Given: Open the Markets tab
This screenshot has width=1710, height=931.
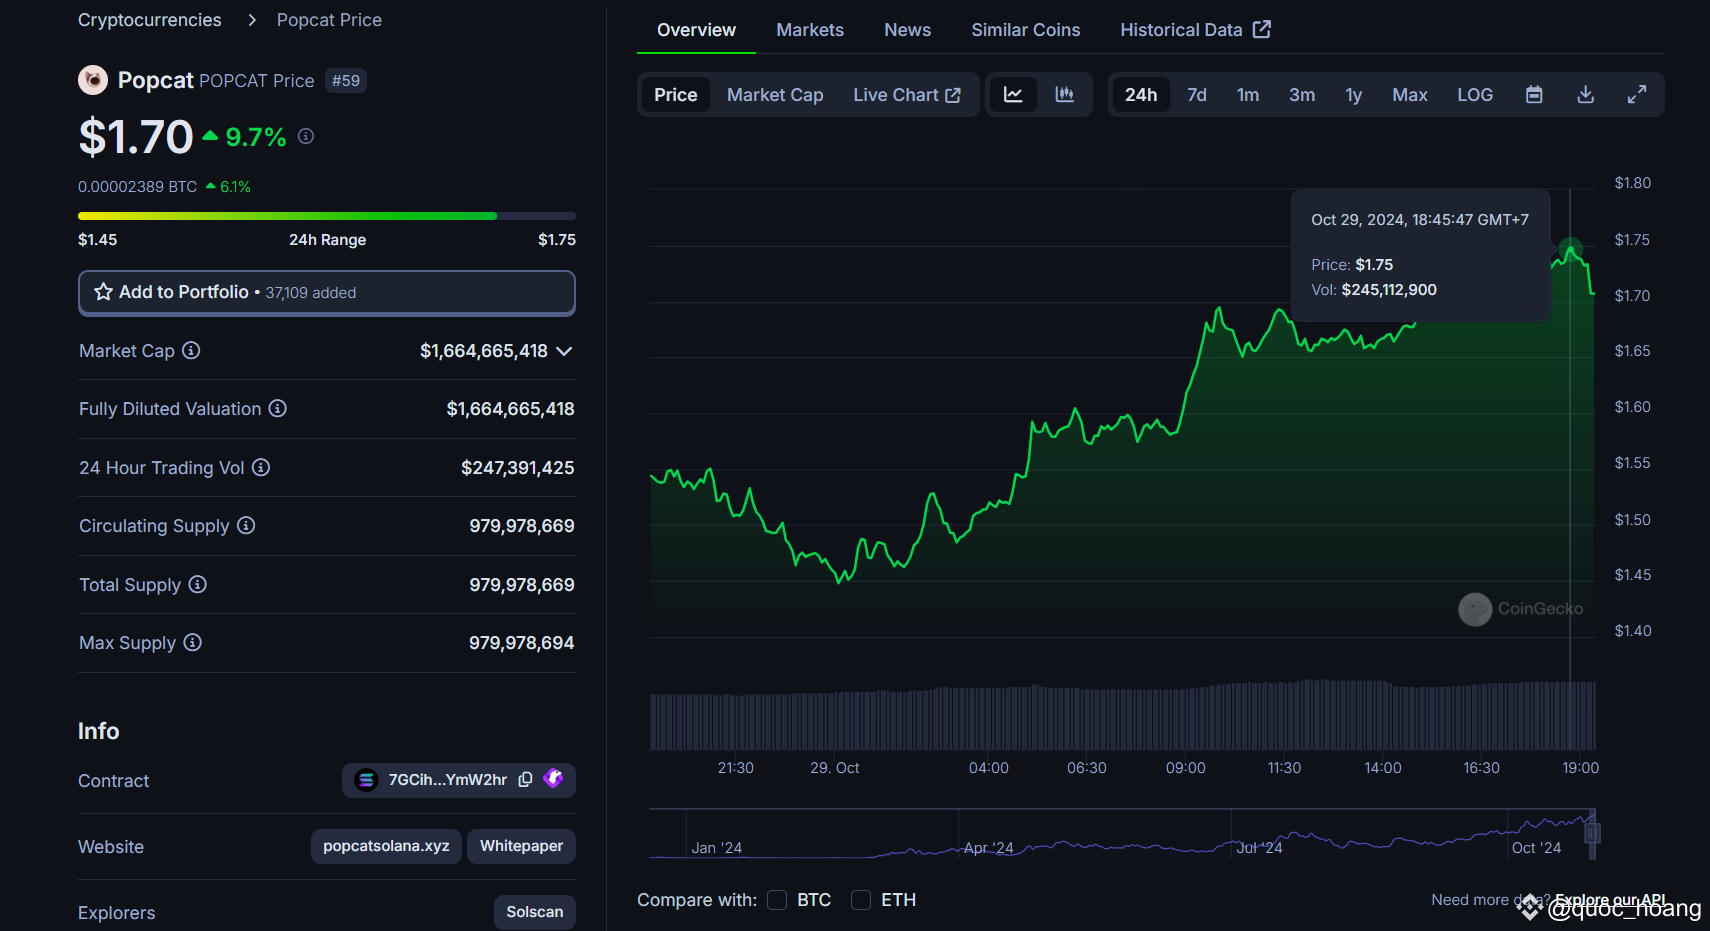Looking at the screenshot, I should coord(809,30).
